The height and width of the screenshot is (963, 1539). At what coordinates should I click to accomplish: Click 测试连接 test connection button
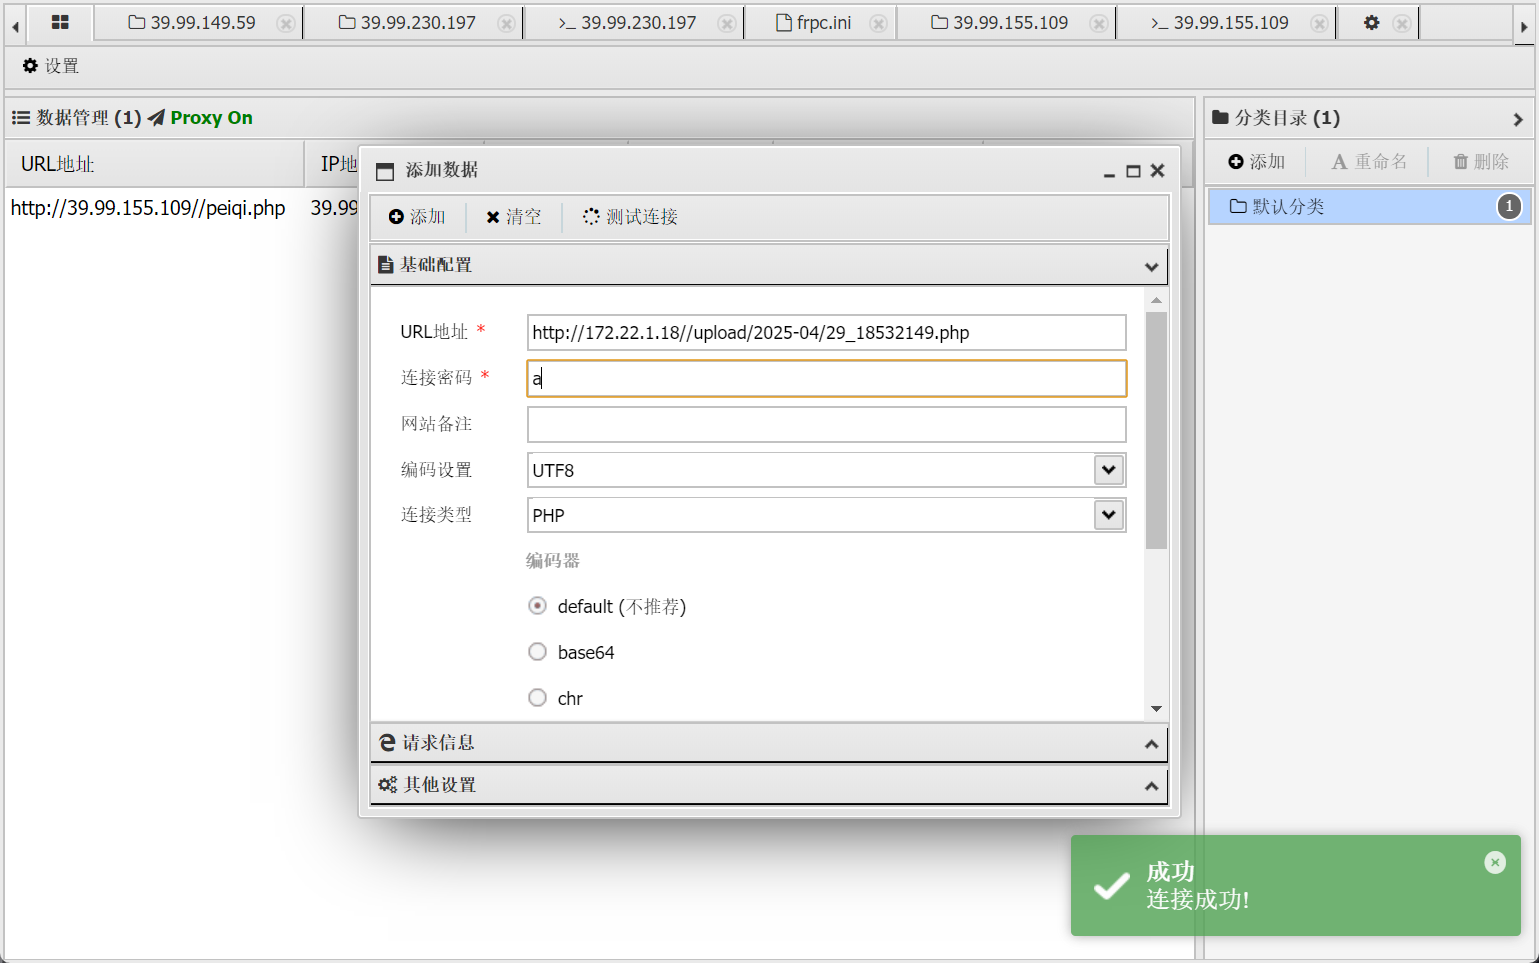coord(630,217)
